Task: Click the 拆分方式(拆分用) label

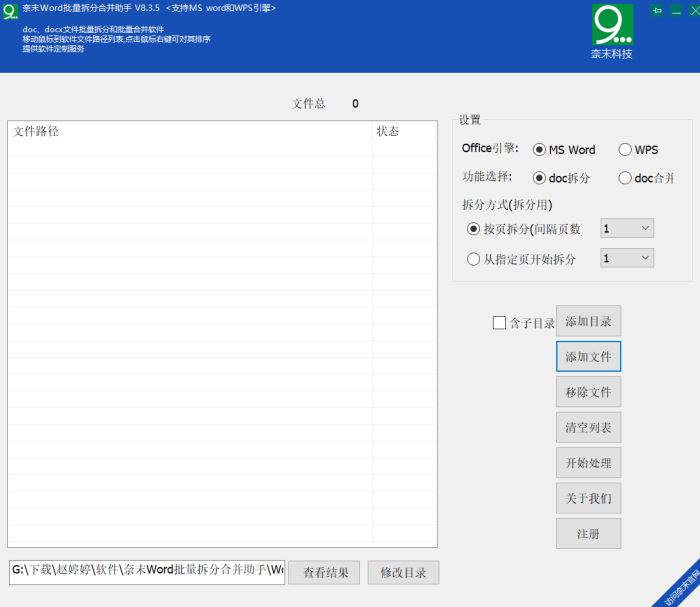Action: (507, 205)
